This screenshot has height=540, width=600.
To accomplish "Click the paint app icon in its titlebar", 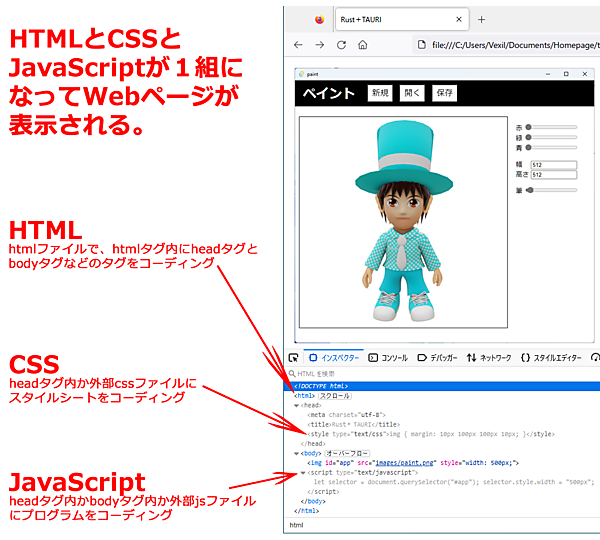I will [302, 74].
